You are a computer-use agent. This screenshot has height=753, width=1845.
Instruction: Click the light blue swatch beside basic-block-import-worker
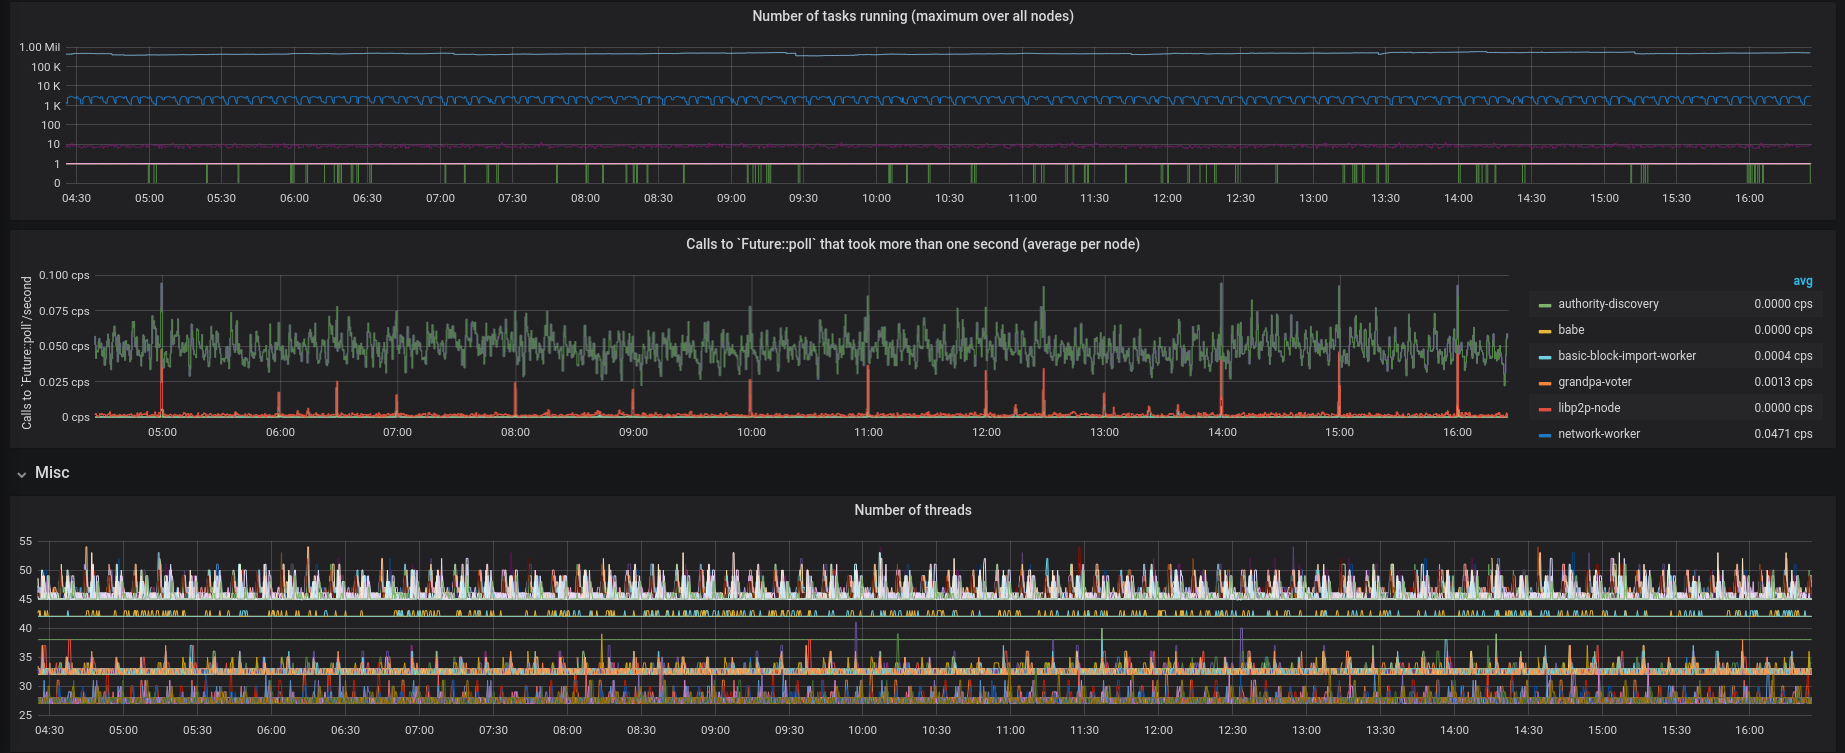(1545, 357)
